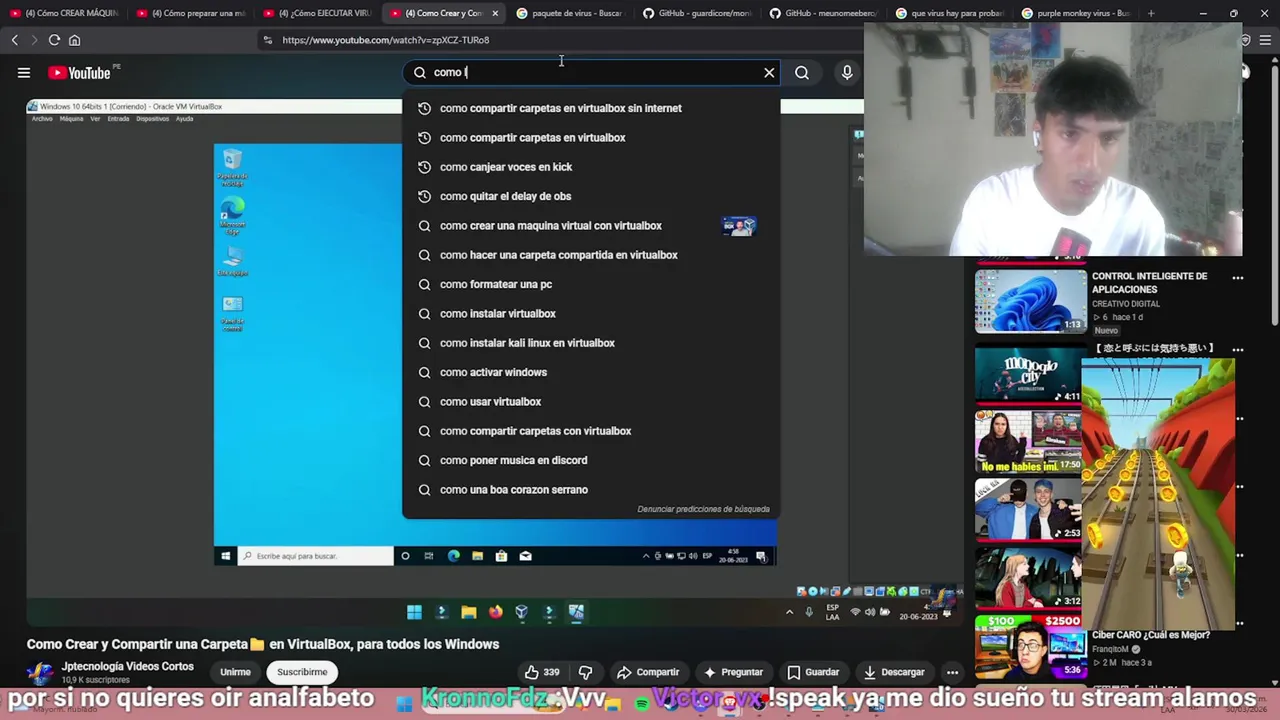
Task: Go back with browser back arrow
Action: [14, 40]
